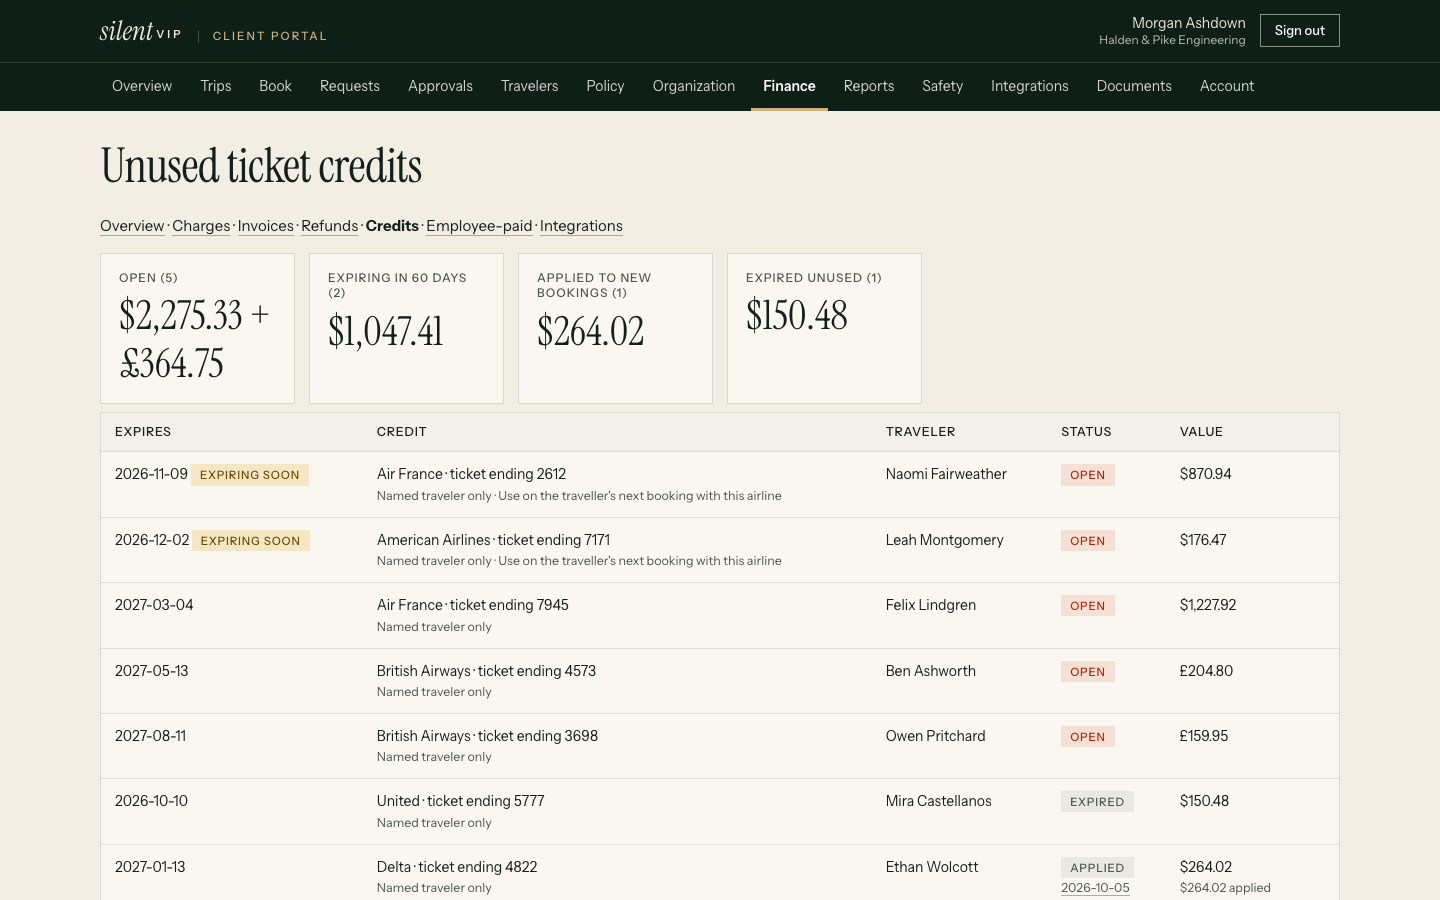
Task: Open the 2026-10-05 applied date link
Action: (1095, 888)
